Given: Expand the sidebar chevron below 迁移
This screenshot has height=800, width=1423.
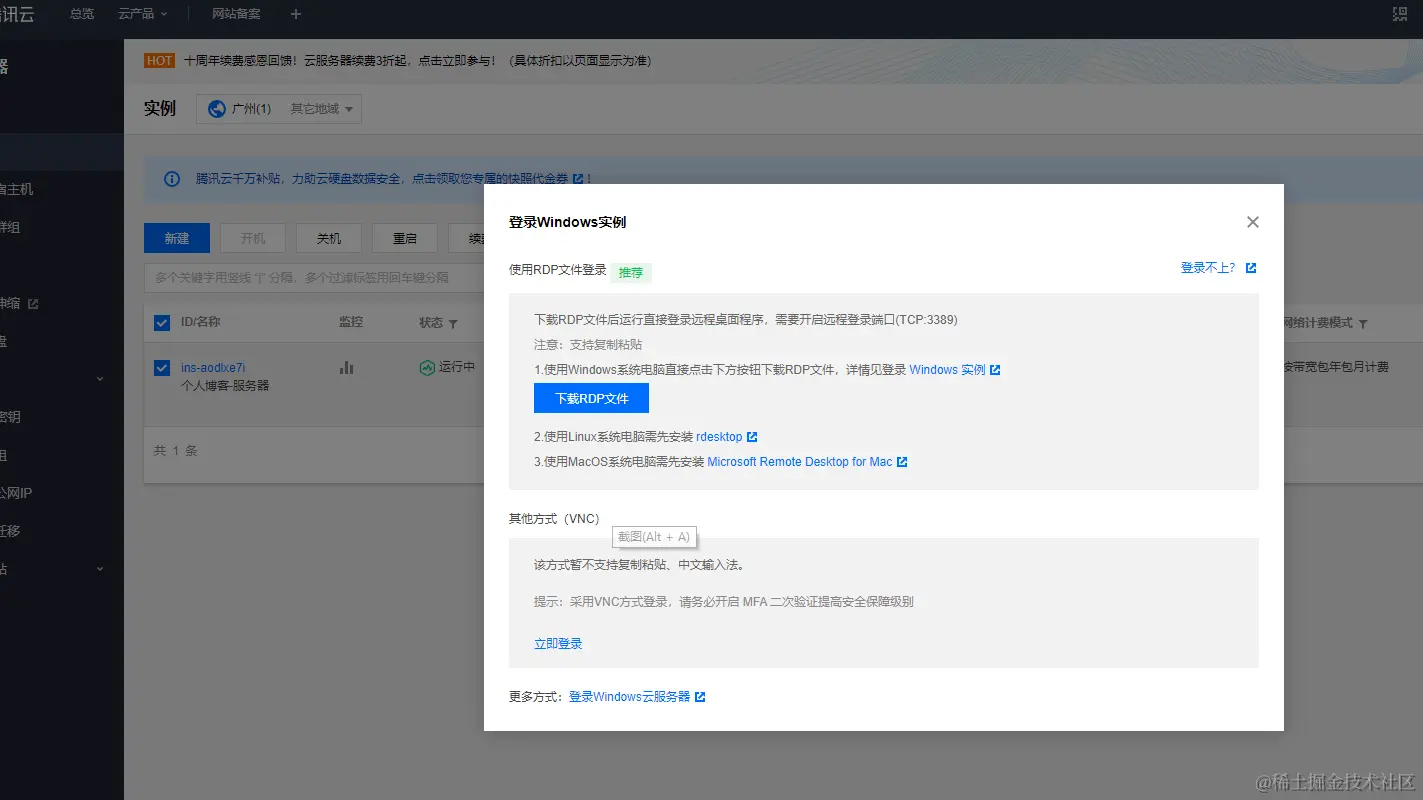Looking at the screenshot, I should (100, 569).
